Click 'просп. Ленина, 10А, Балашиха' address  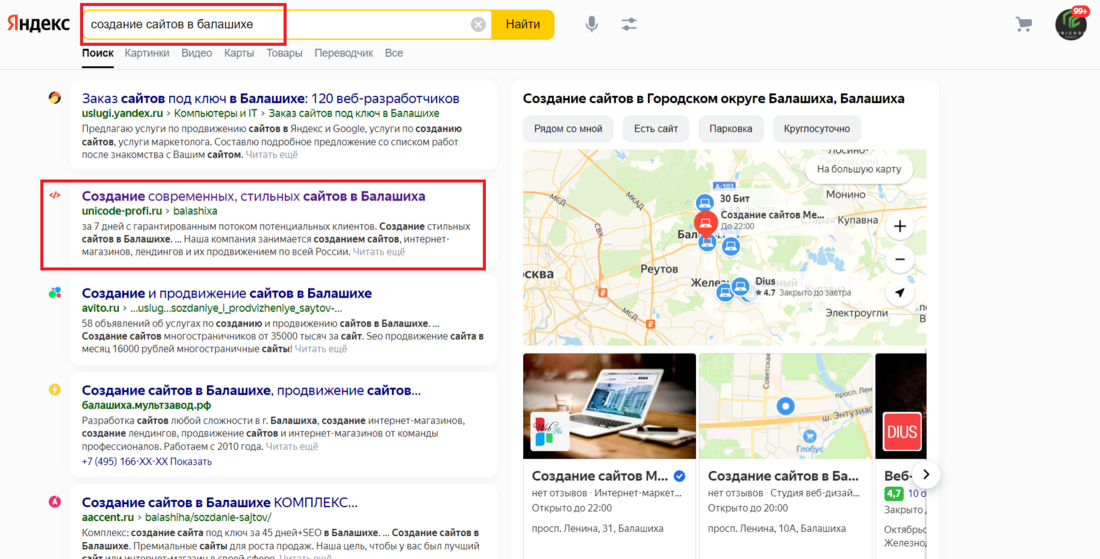[x=777, y=528]
